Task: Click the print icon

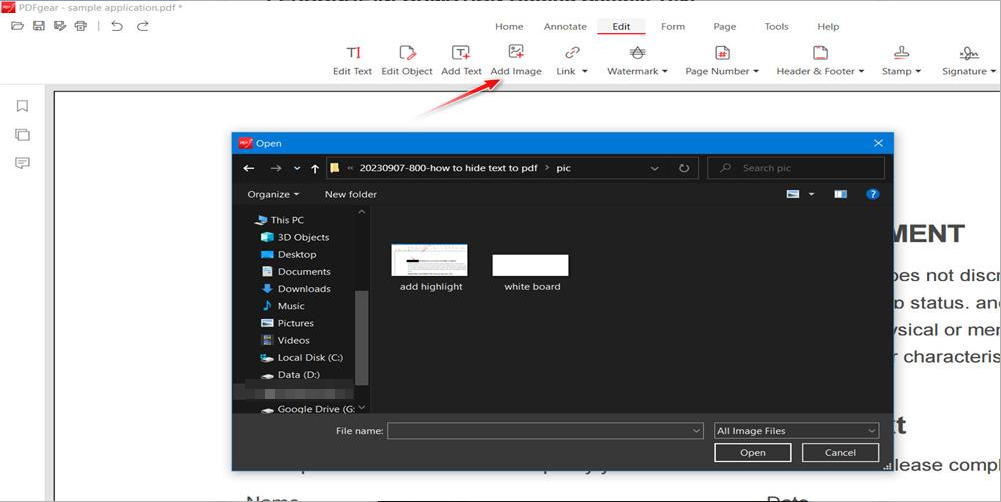Action: (80, 26)
